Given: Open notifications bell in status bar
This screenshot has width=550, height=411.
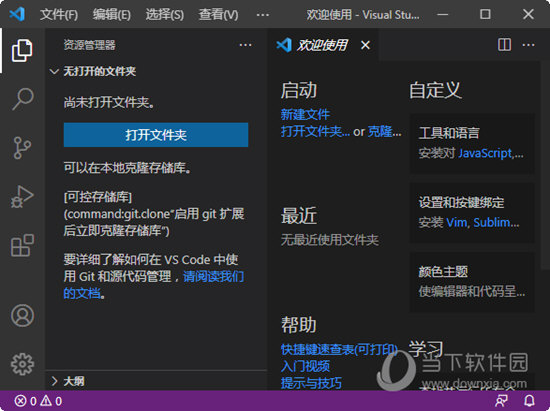Looking at the screenshot, I should coord(529,401).
